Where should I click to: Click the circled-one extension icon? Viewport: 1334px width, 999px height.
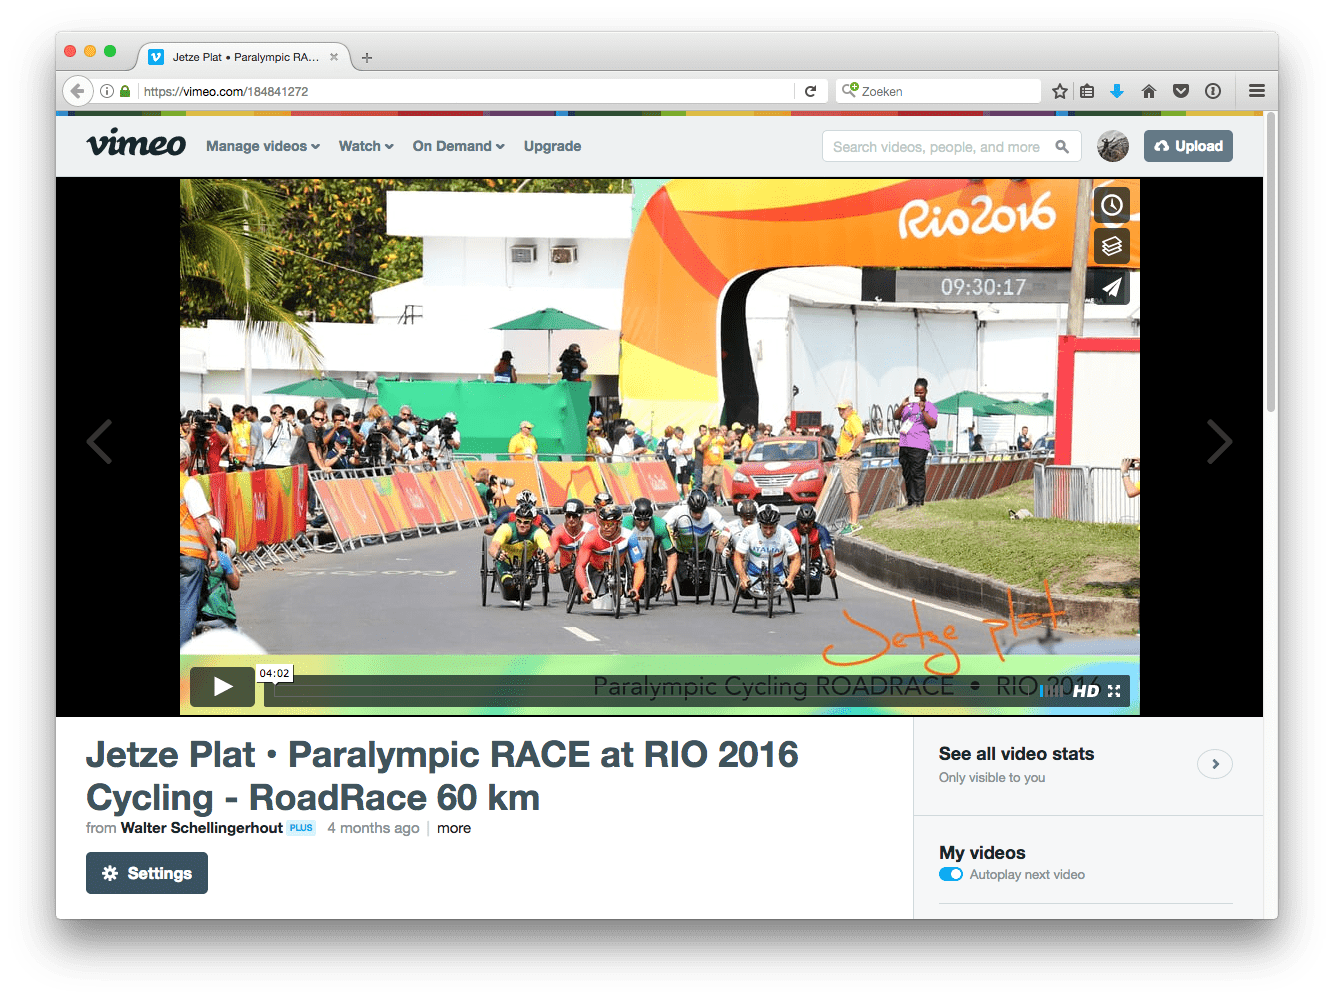pyautogui.click(x=1213, y=91)
